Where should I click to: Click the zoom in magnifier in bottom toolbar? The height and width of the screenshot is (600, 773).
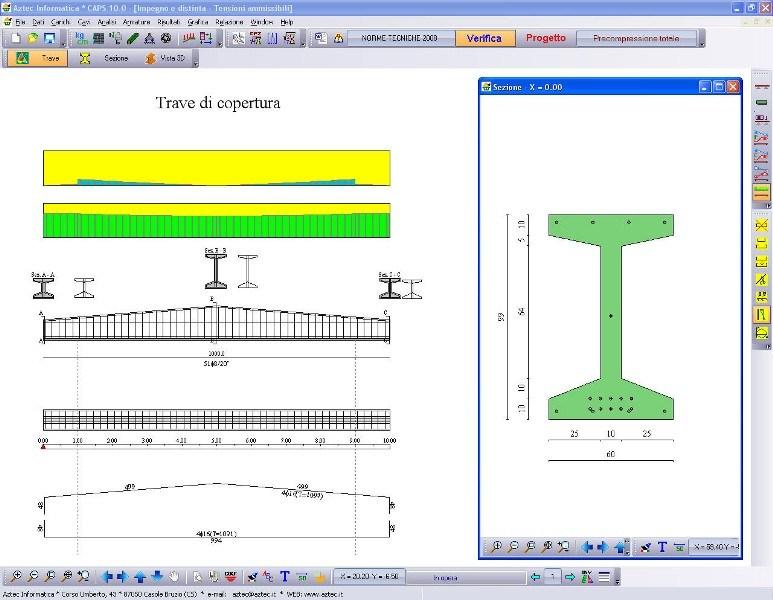click(16, 577)
